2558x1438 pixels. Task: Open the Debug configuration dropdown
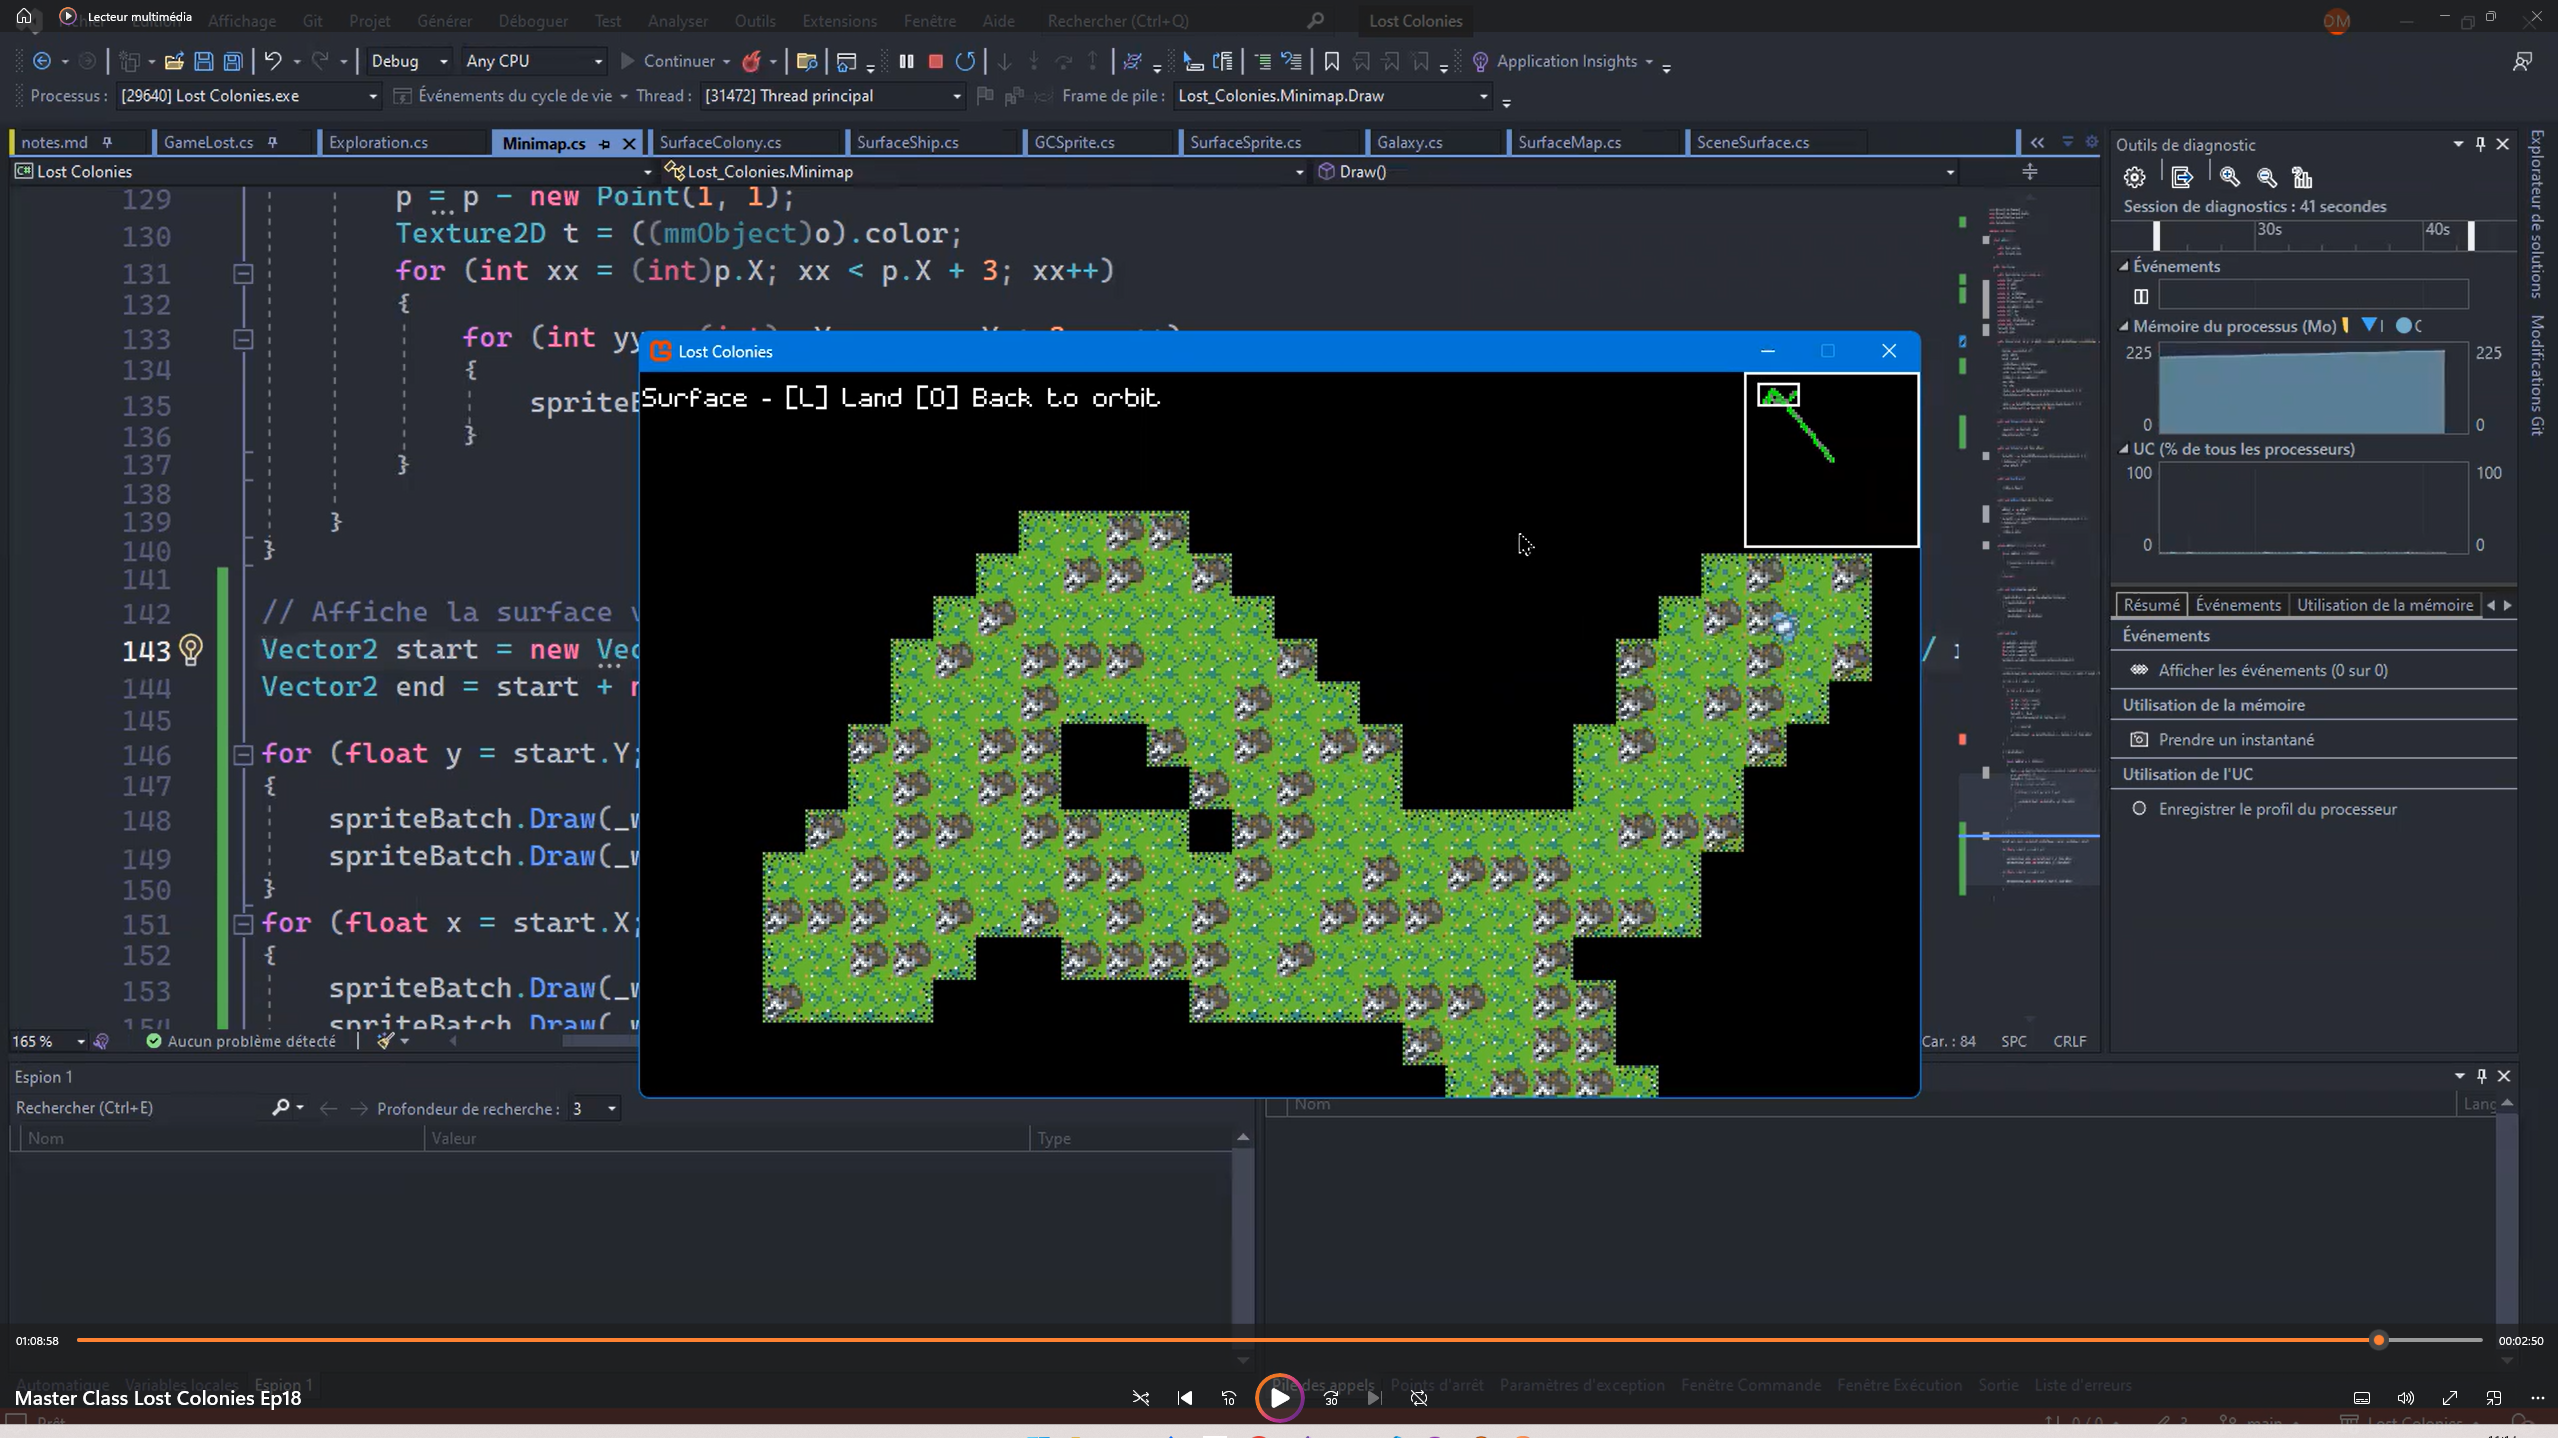(409, 61)
